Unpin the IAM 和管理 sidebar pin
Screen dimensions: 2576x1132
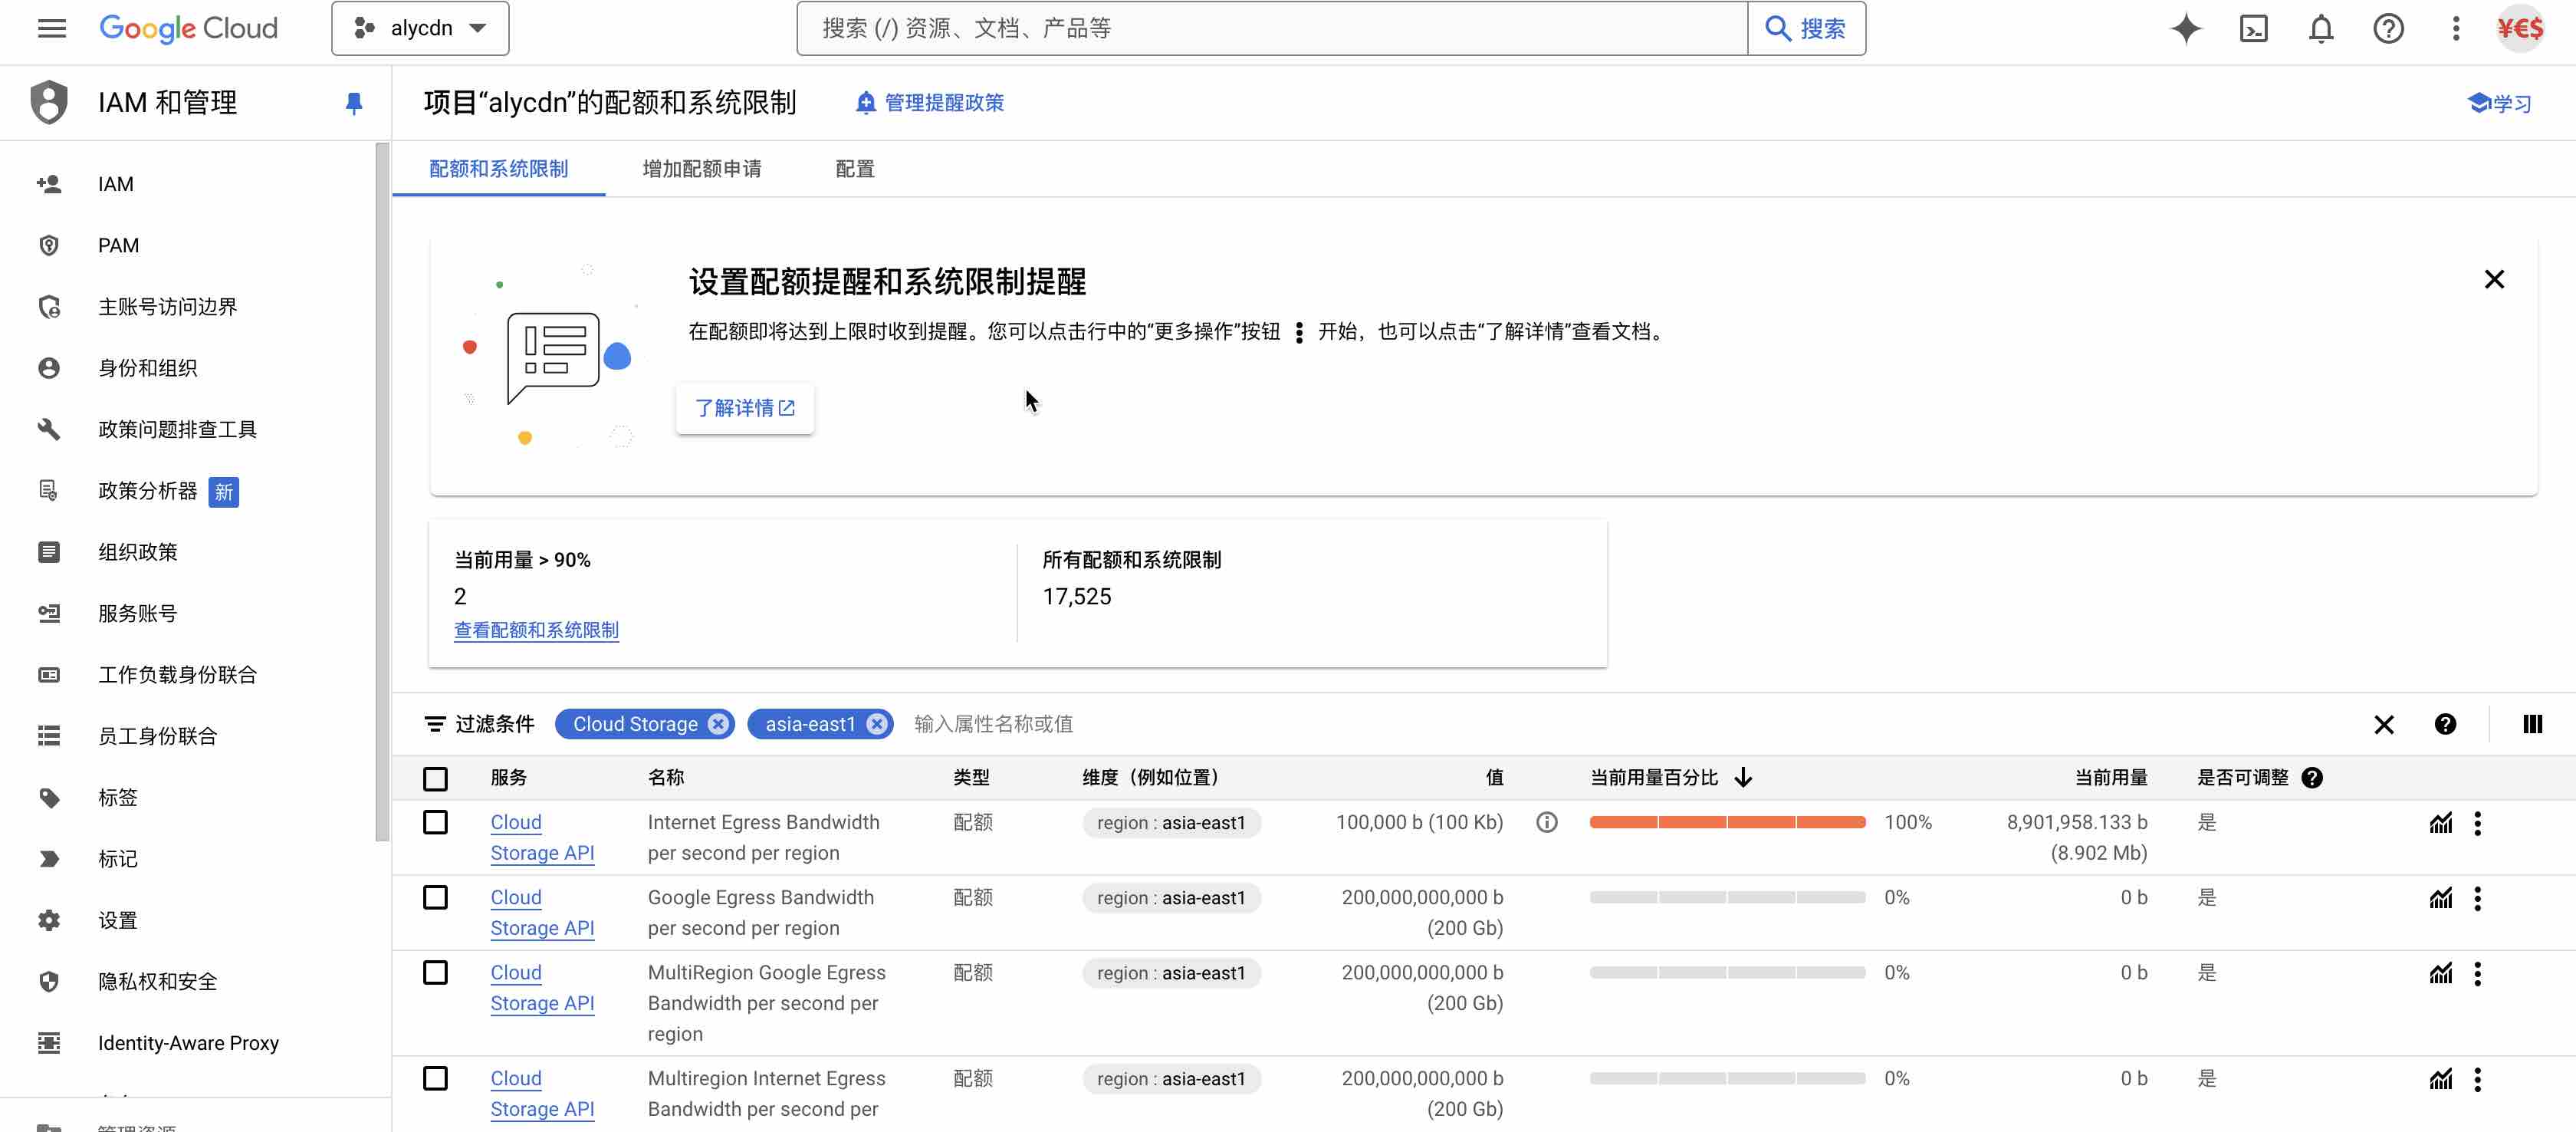(353, 103)
